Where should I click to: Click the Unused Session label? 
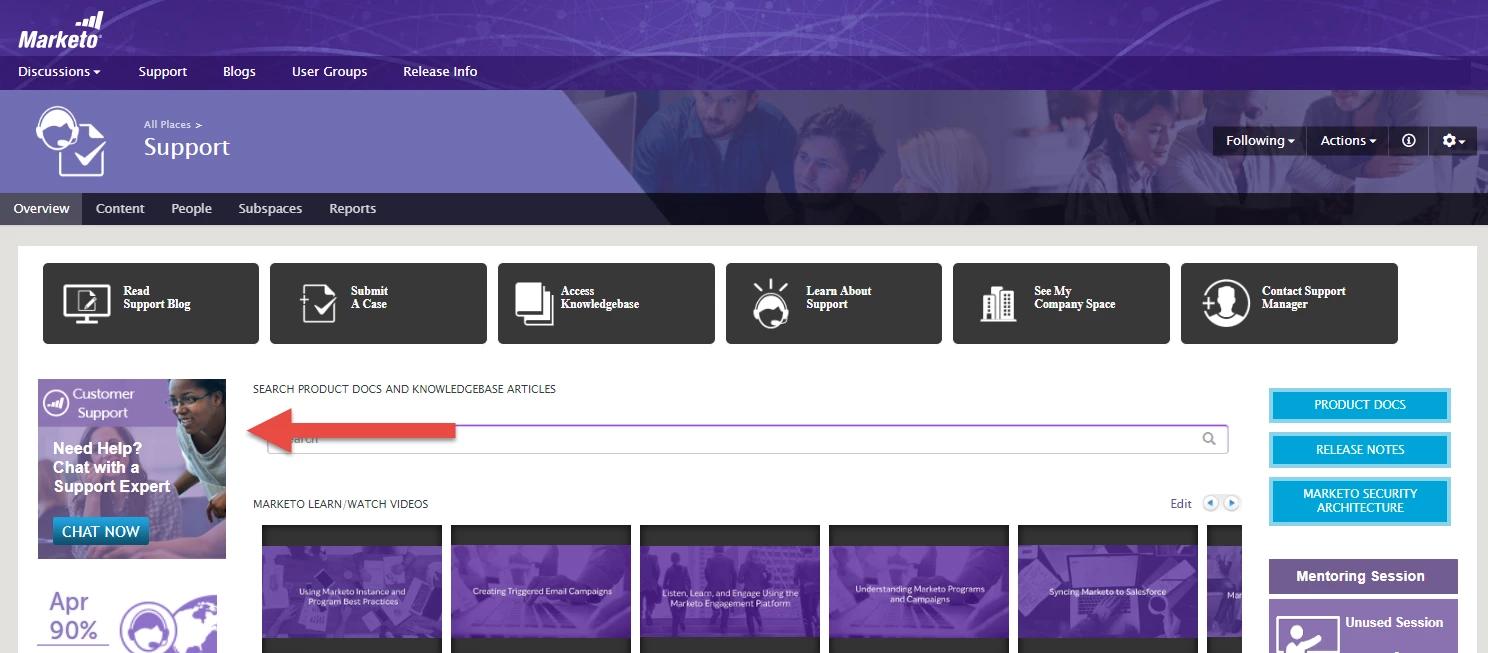click(1394, 622)
